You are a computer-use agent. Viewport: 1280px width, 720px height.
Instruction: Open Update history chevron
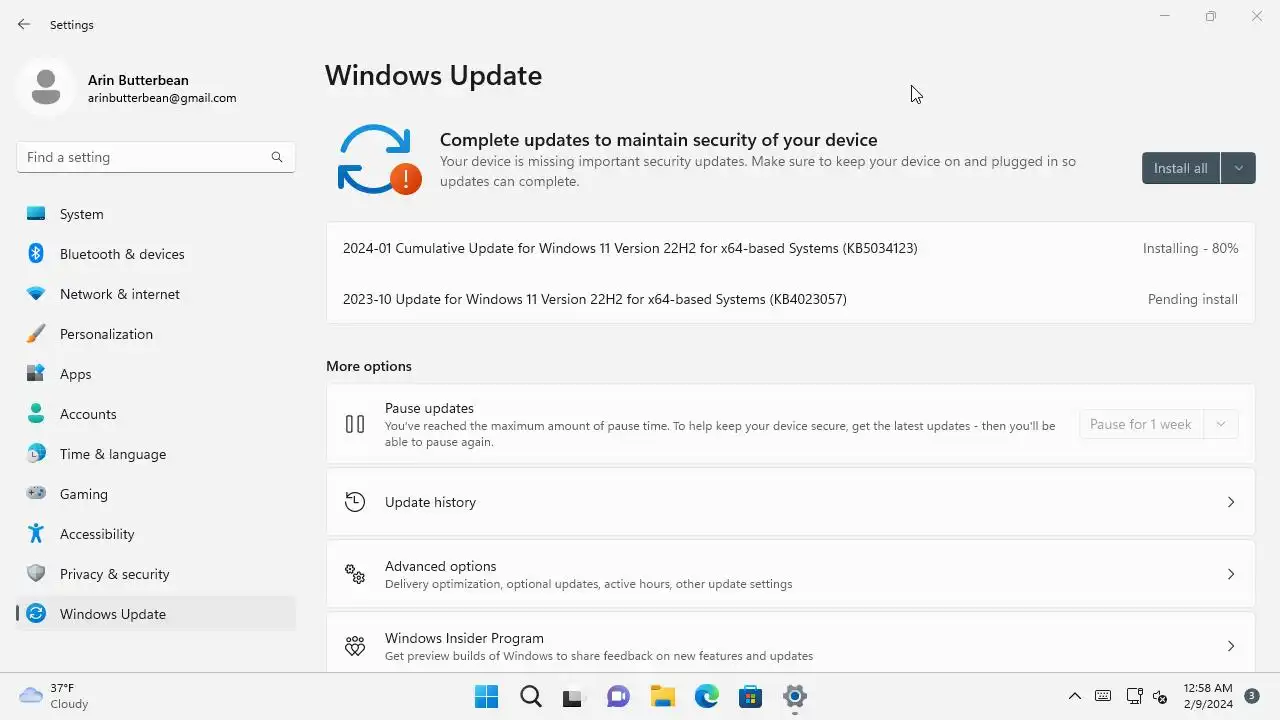click(1231, 502)
